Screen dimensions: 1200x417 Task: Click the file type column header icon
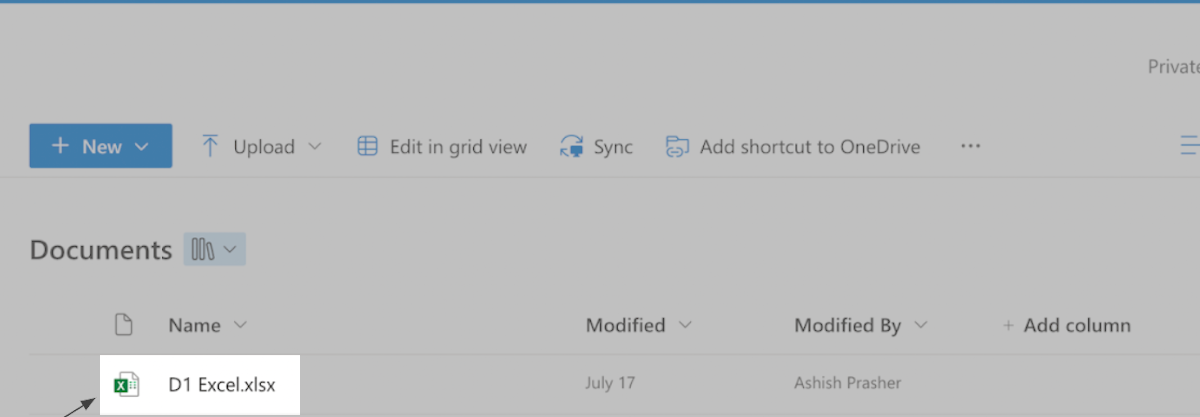(x=123, y=325)
